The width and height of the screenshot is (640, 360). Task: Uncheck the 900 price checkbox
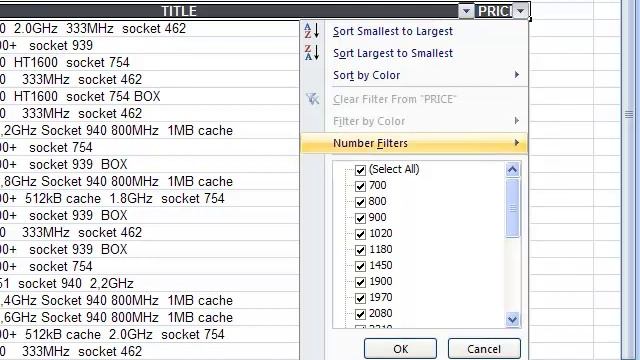(x=360, y=218)
